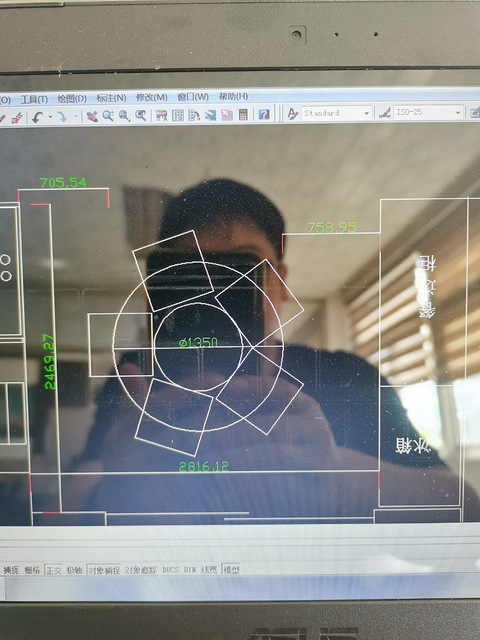Screen dimensions: 480x640
Task: Click the Match Properties brush icon
Action: [17, 118]
